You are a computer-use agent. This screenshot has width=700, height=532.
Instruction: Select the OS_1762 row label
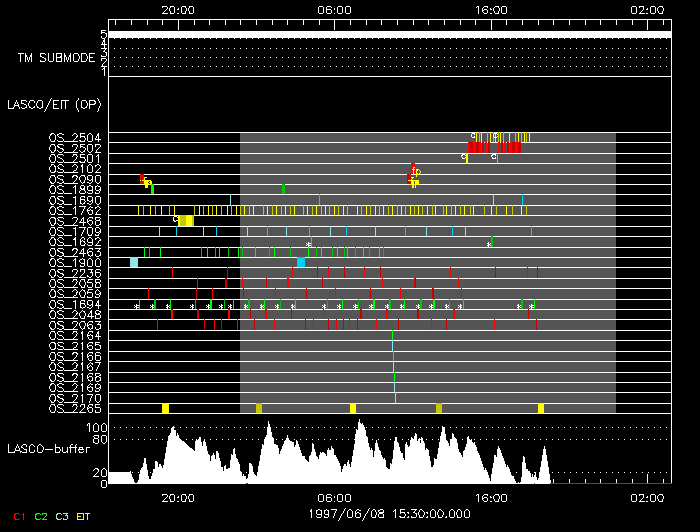pyautogui.click(x=75, y=210)
